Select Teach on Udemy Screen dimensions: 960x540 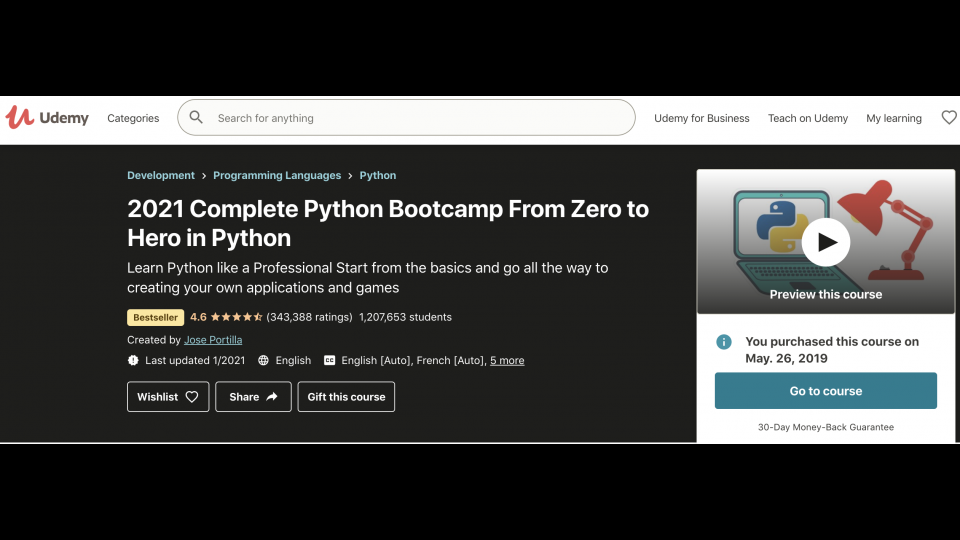(x=807, y=118)
